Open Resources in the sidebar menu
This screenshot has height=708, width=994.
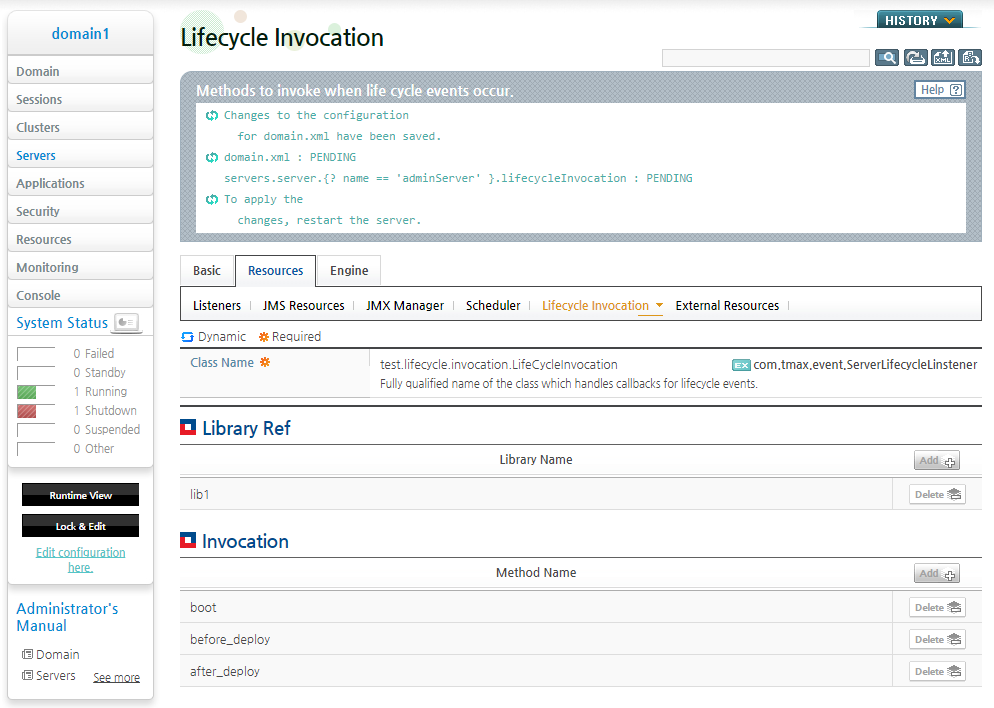(x=81, y=239)
